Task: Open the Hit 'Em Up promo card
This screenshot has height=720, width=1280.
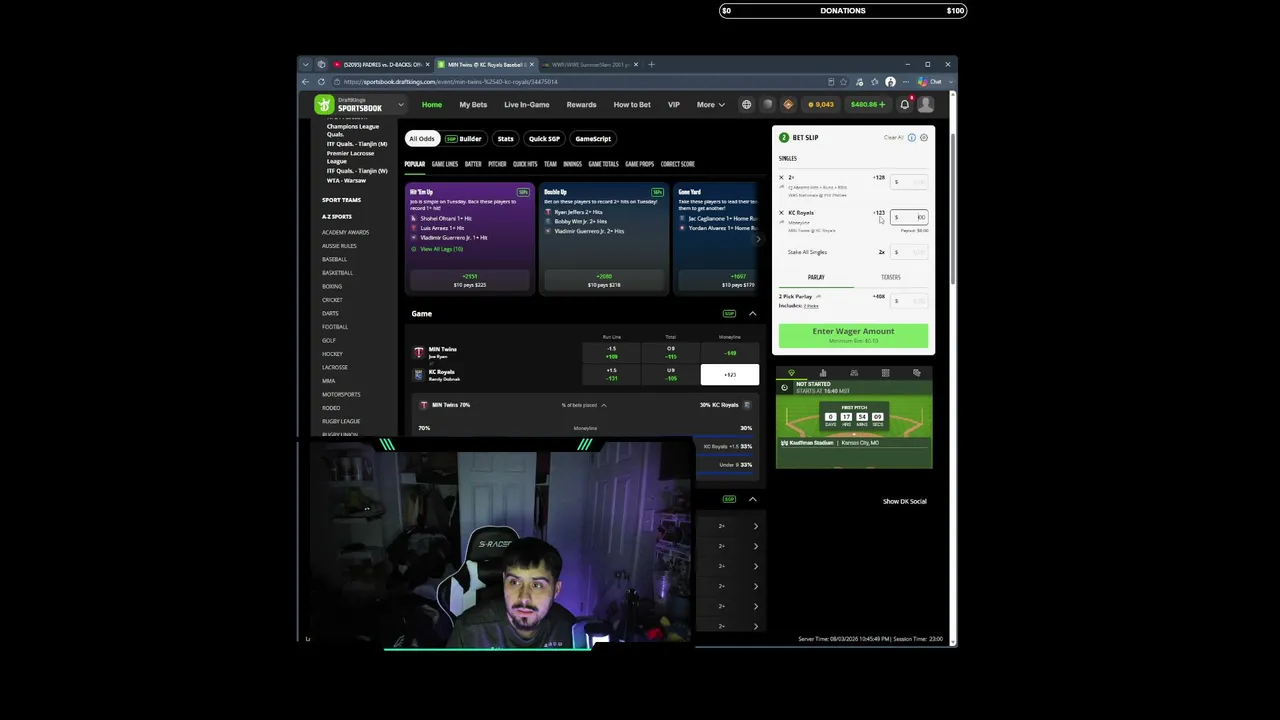Action: point(470,238)
